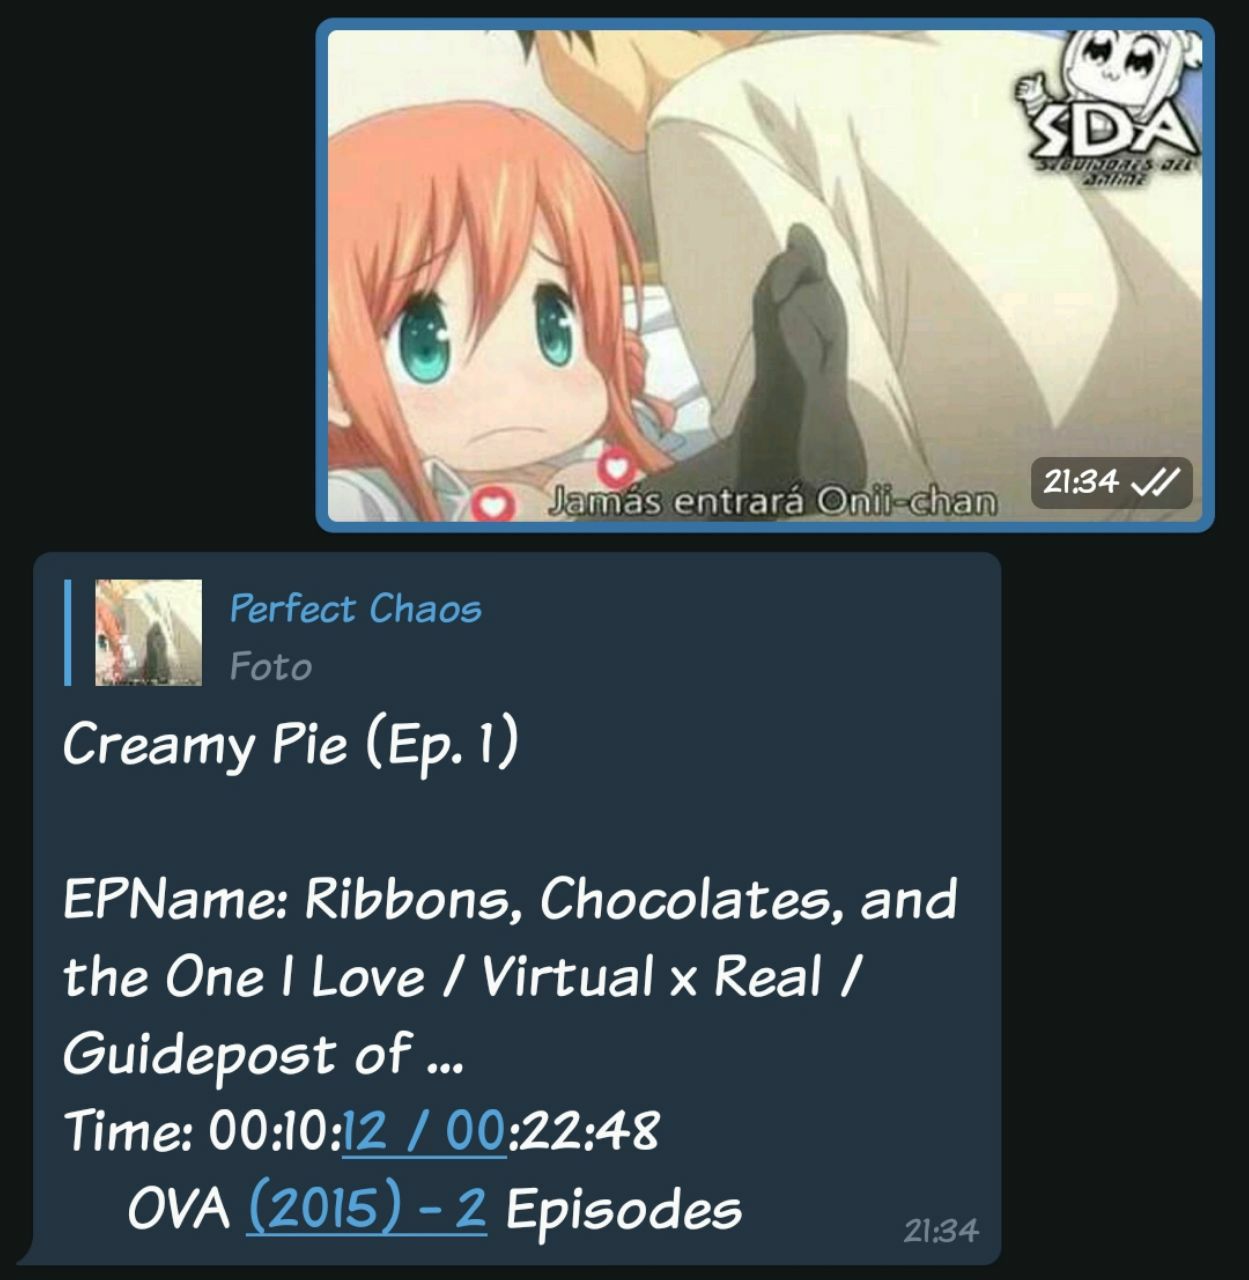The width and height of the screenshot is (1249, 1280).
Task: Click the word 'Episodes' in the message
Action: point(624,1210)
